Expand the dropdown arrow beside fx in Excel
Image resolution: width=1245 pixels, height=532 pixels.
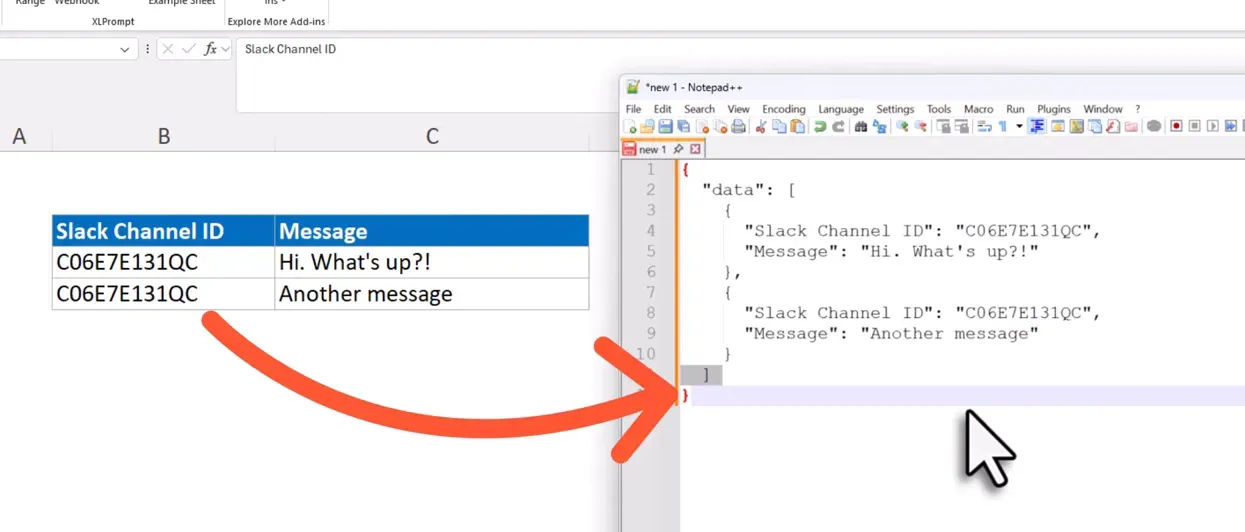[x=225, y=49]
